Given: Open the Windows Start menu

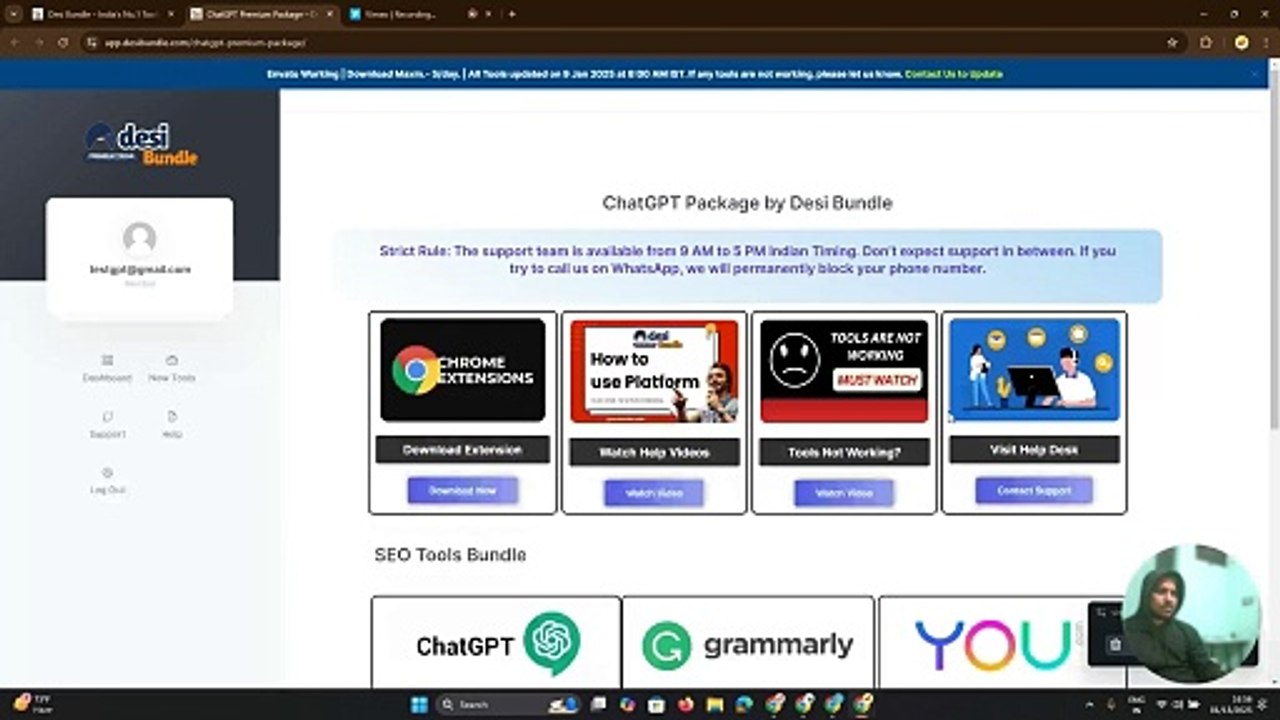Looking at the screenshot, I should click(x=419, y=704).
